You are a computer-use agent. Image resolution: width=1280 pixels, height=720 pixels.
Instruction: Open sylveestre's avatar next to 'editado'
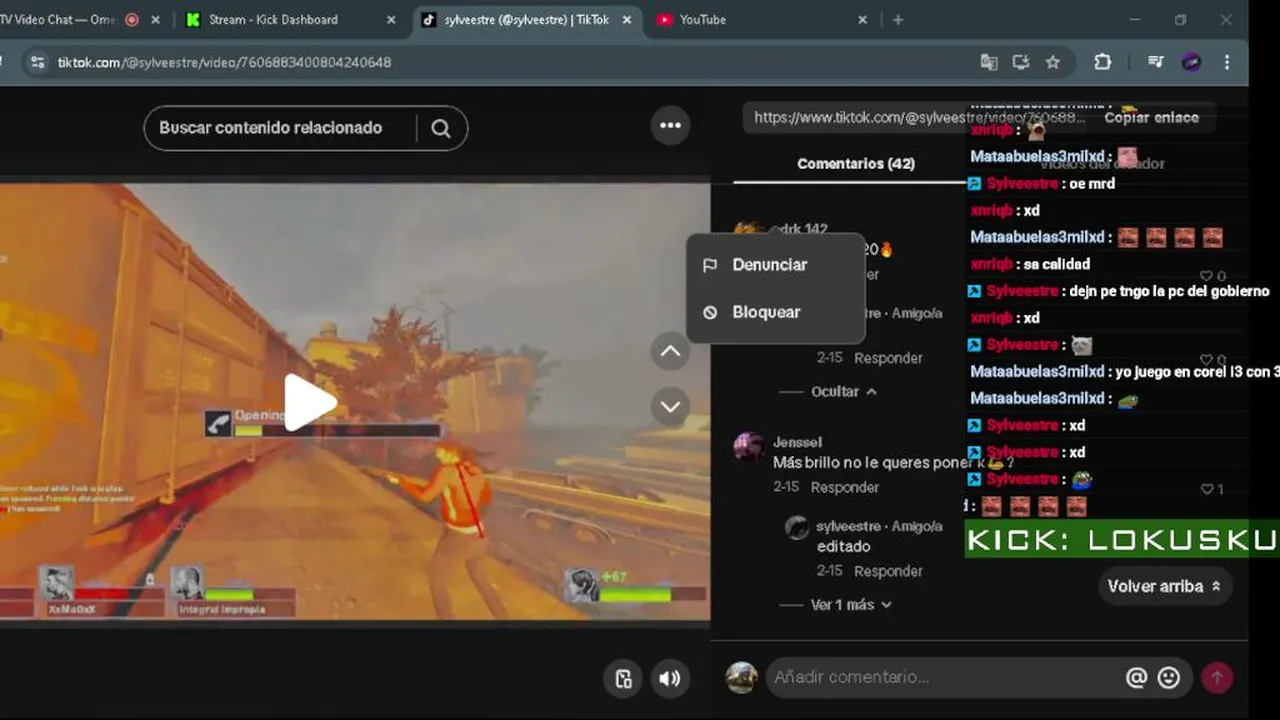(x=797, y=528)
